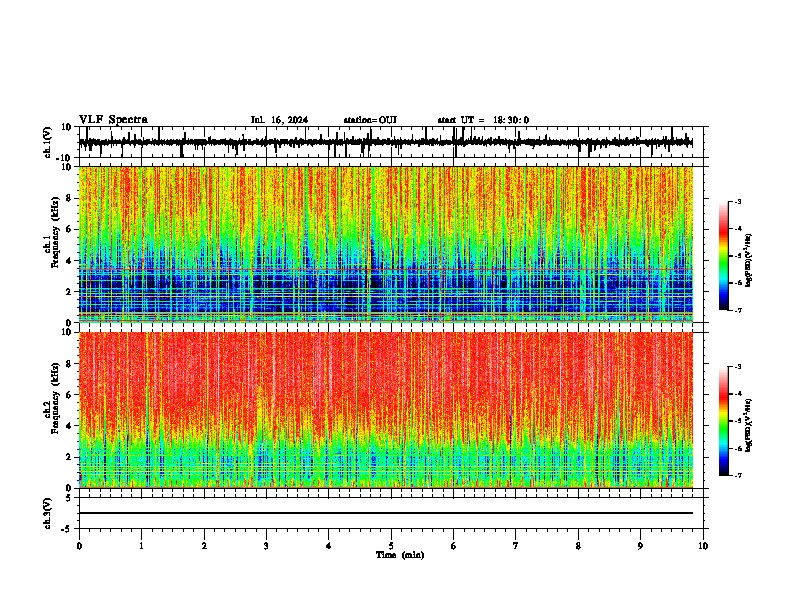Screen dimensions: 792x612
Task: Click the ch.1 colorbar 'log(PSD)' label
Action: coord(748,261)
